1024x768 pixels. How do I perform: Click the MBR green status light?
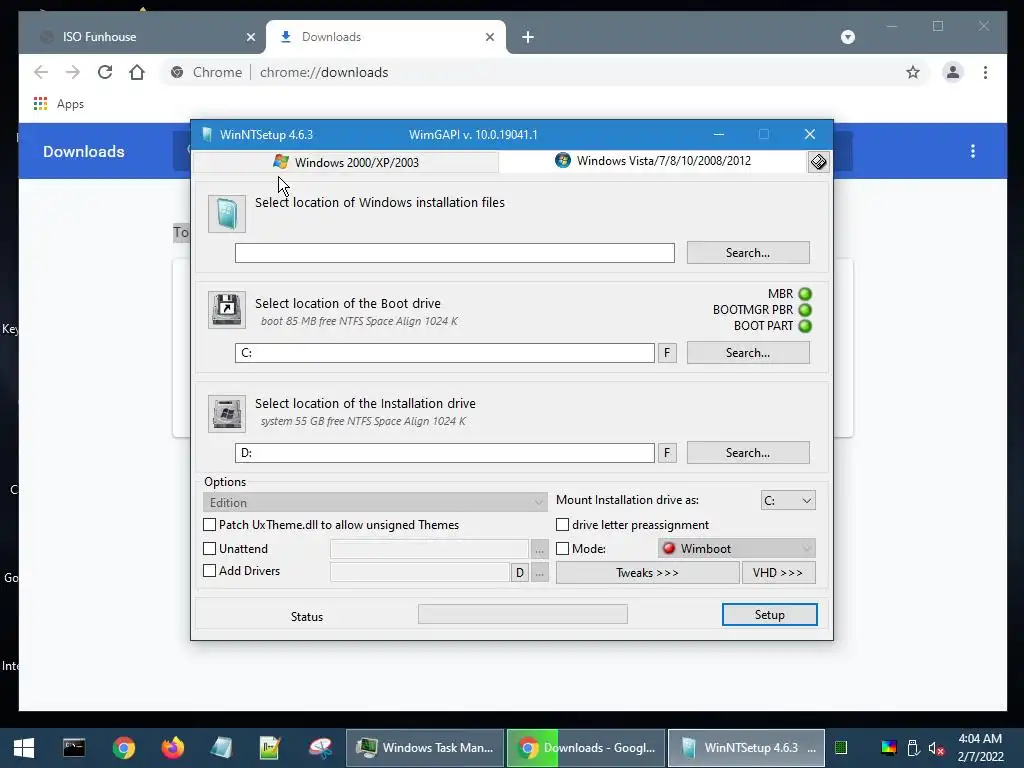coord(805,294)
